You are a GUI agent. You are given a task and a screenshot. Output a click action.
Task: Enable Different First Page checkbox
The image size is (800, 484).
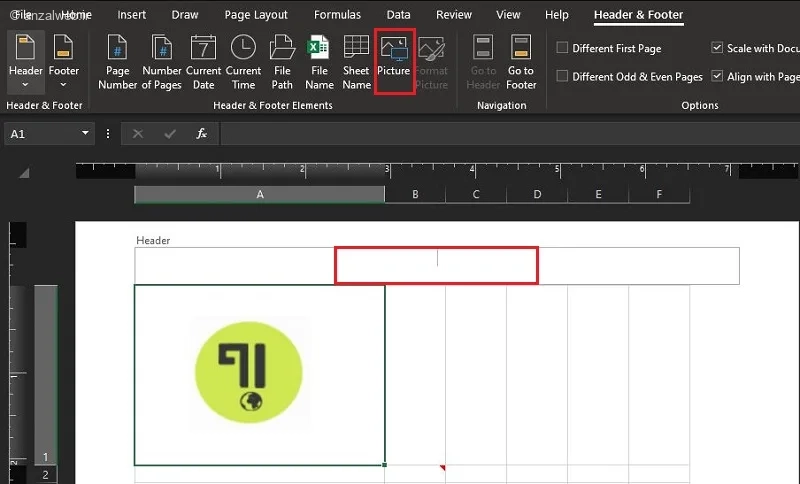[x=563, y=48]
